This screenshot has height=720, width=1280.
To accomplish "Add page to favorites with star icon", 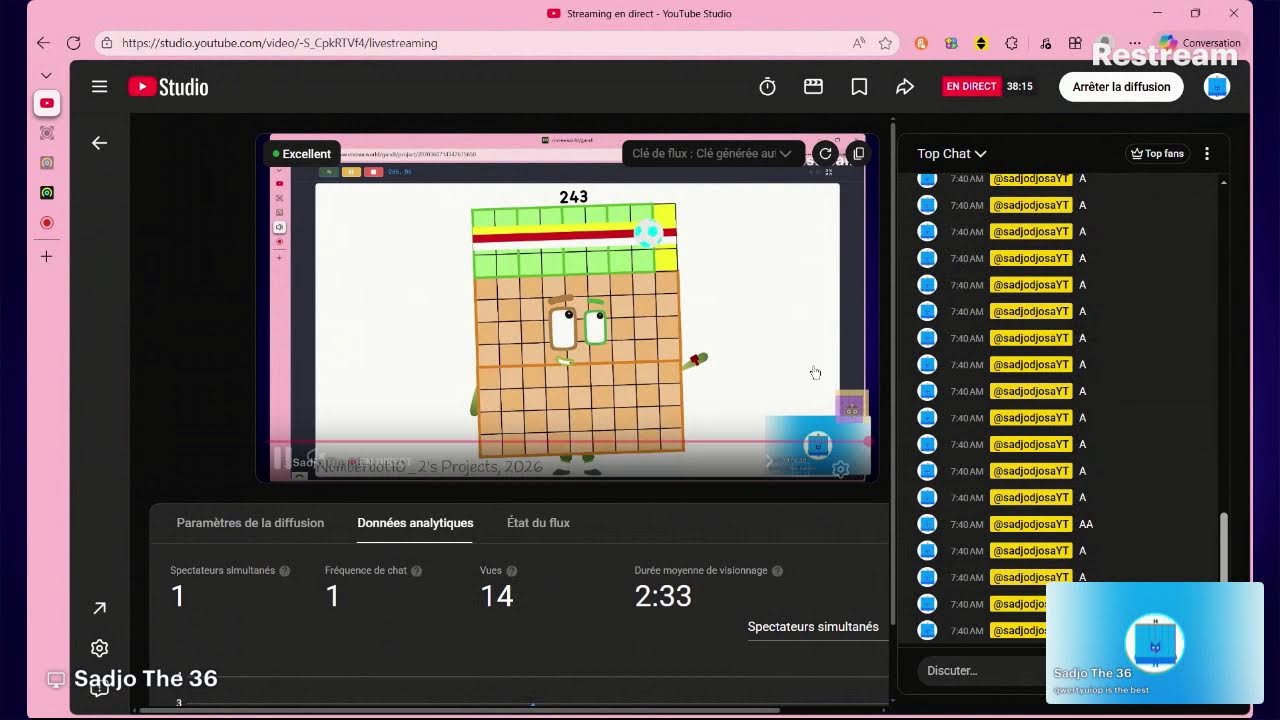I will [x=885, y=43].
